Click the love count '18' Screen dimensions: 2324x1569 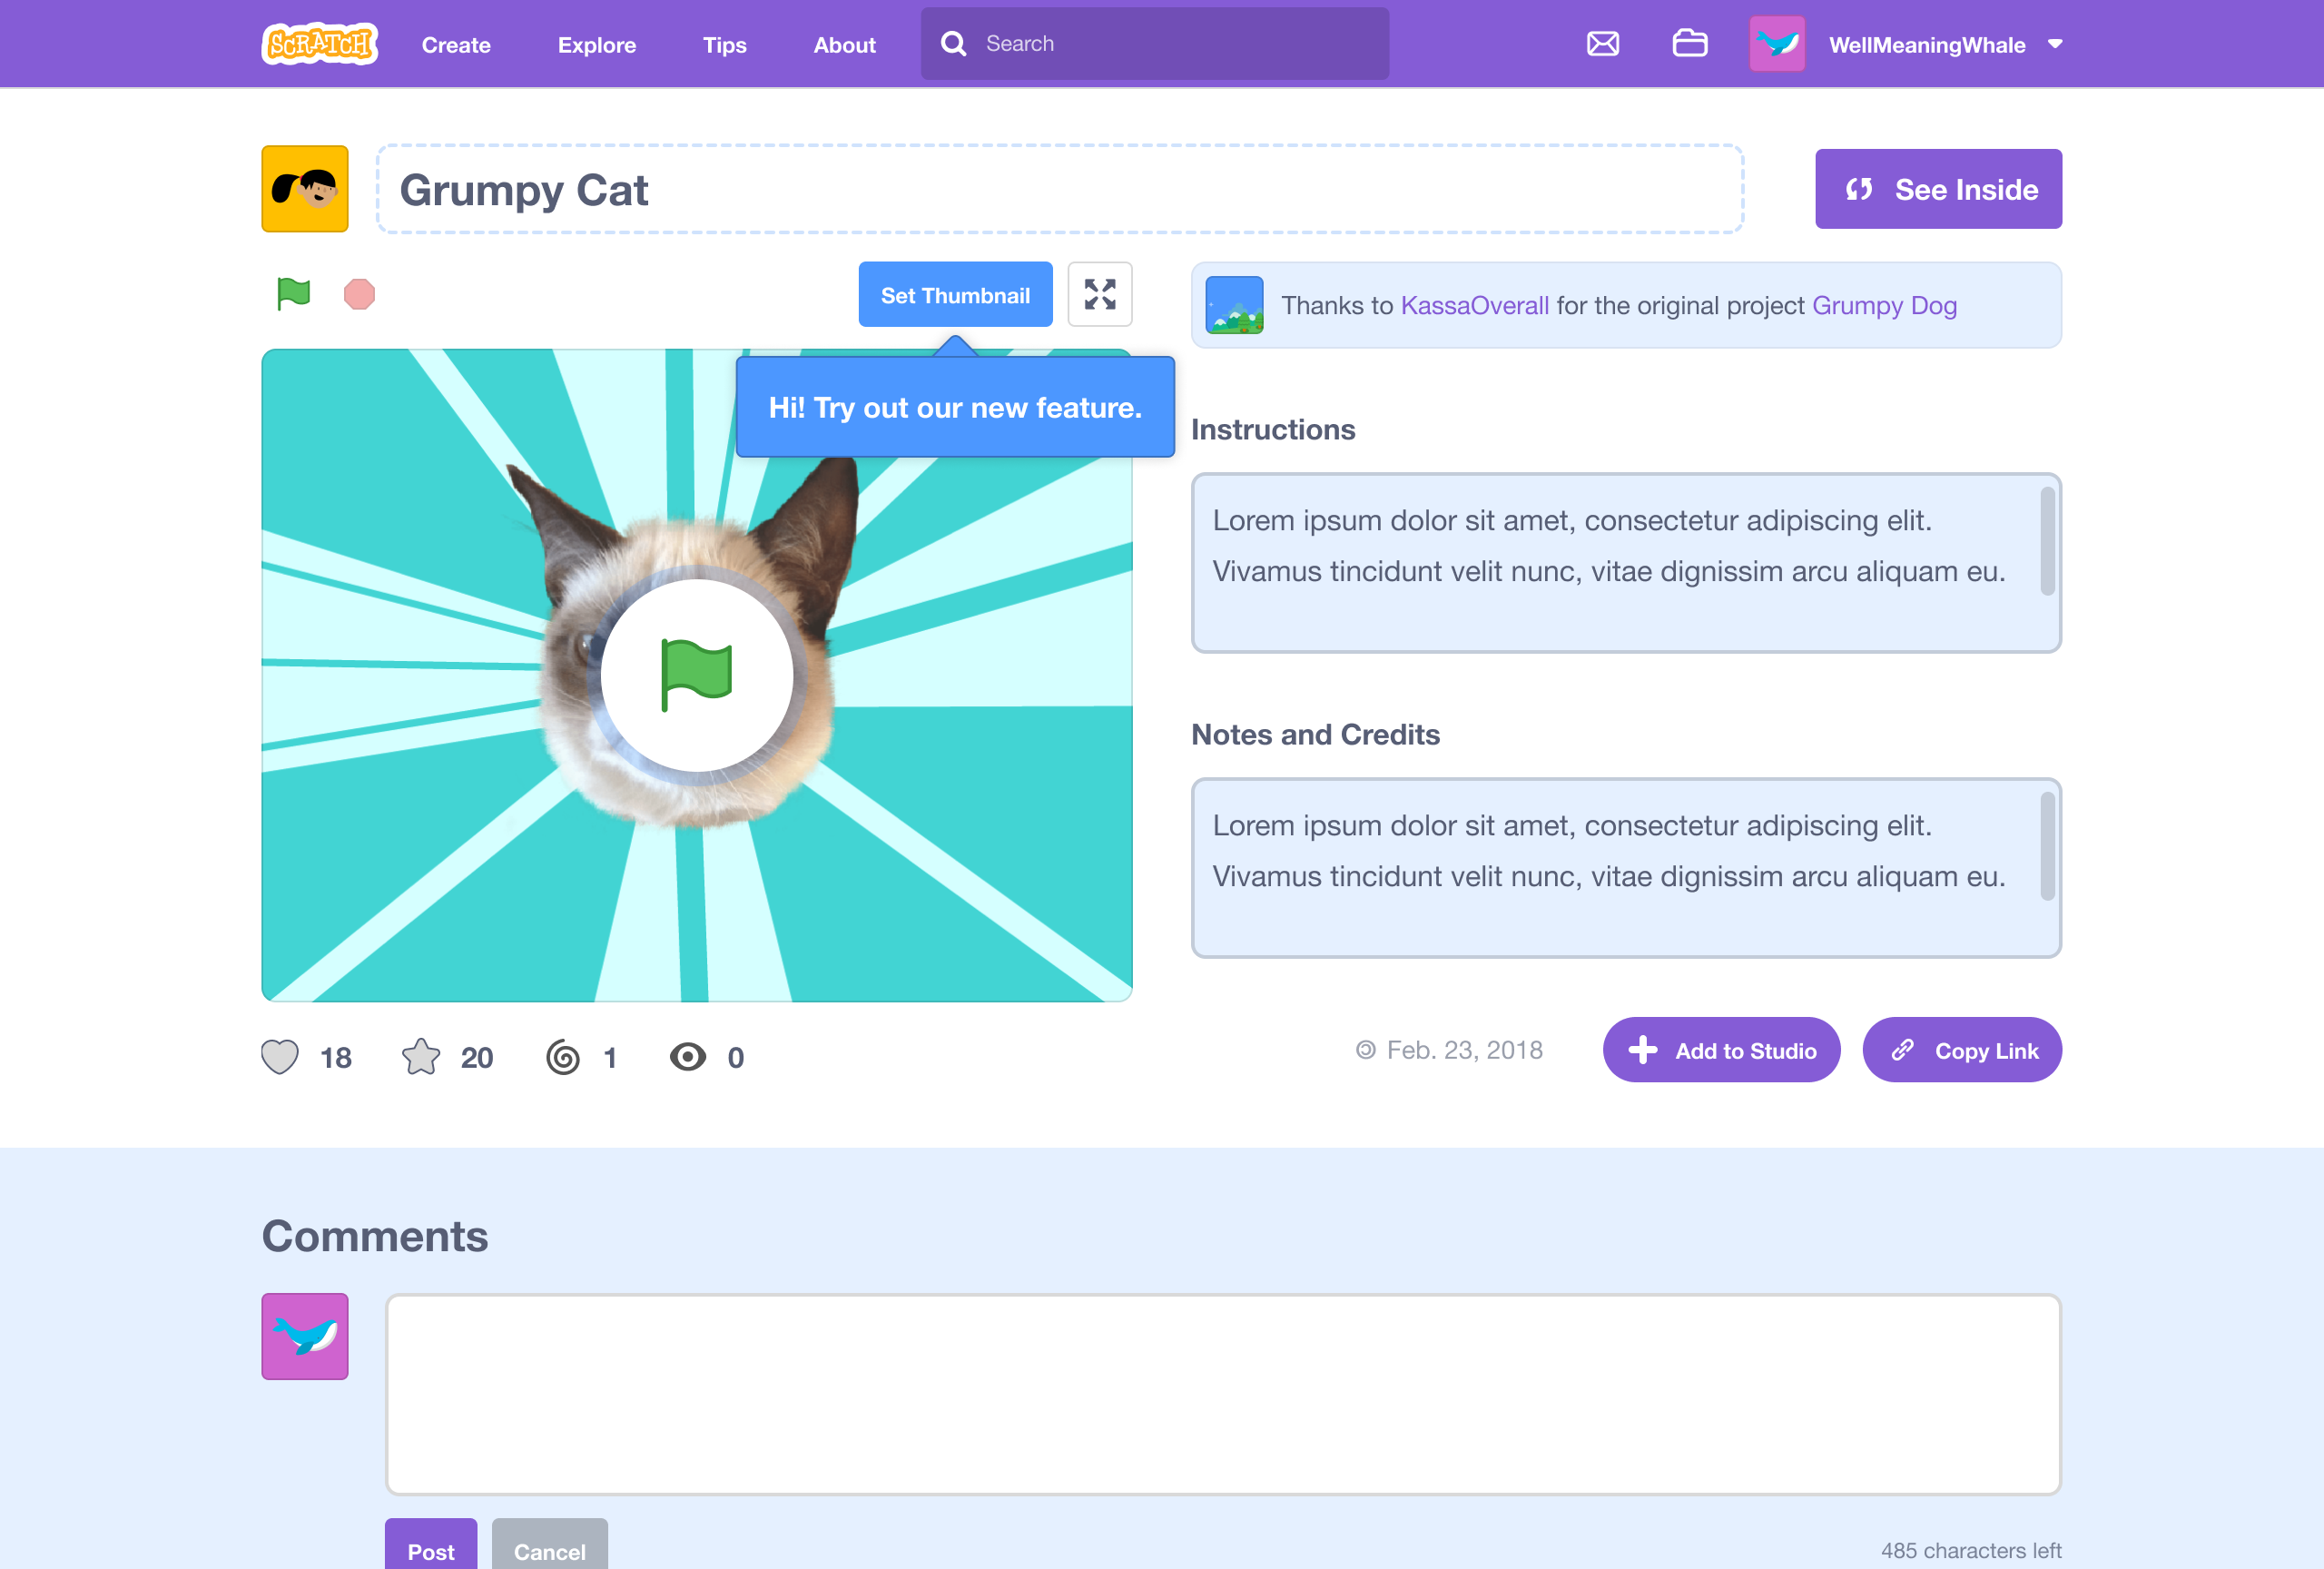[x=336, y=1058]
